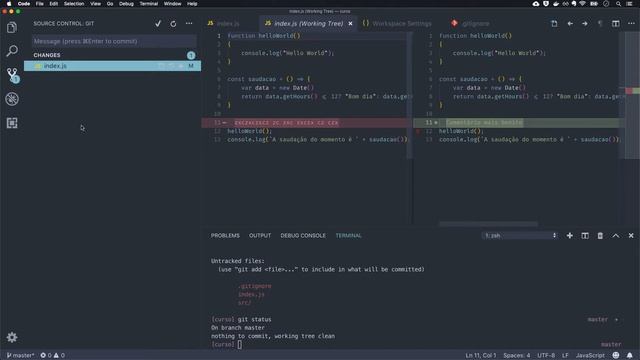This screenshot has height=360, width=640.
Task: Open Source Control view in activity bar
Action: [12, 75]
